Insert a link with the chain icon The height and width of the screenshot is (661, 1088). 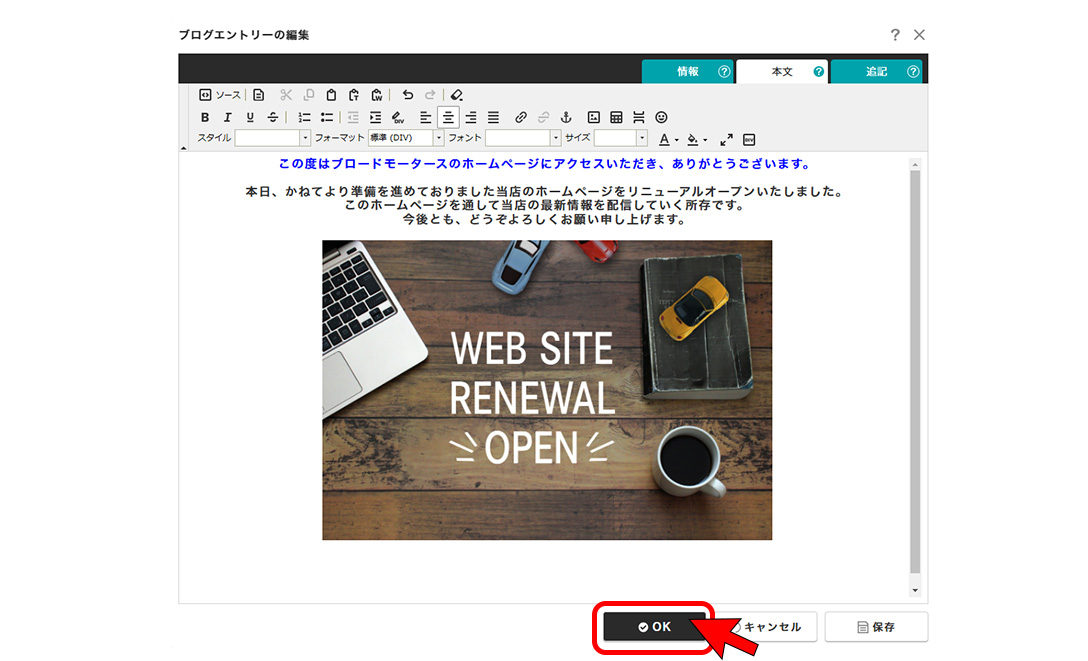pyautogui.click(x=520, y=118)
